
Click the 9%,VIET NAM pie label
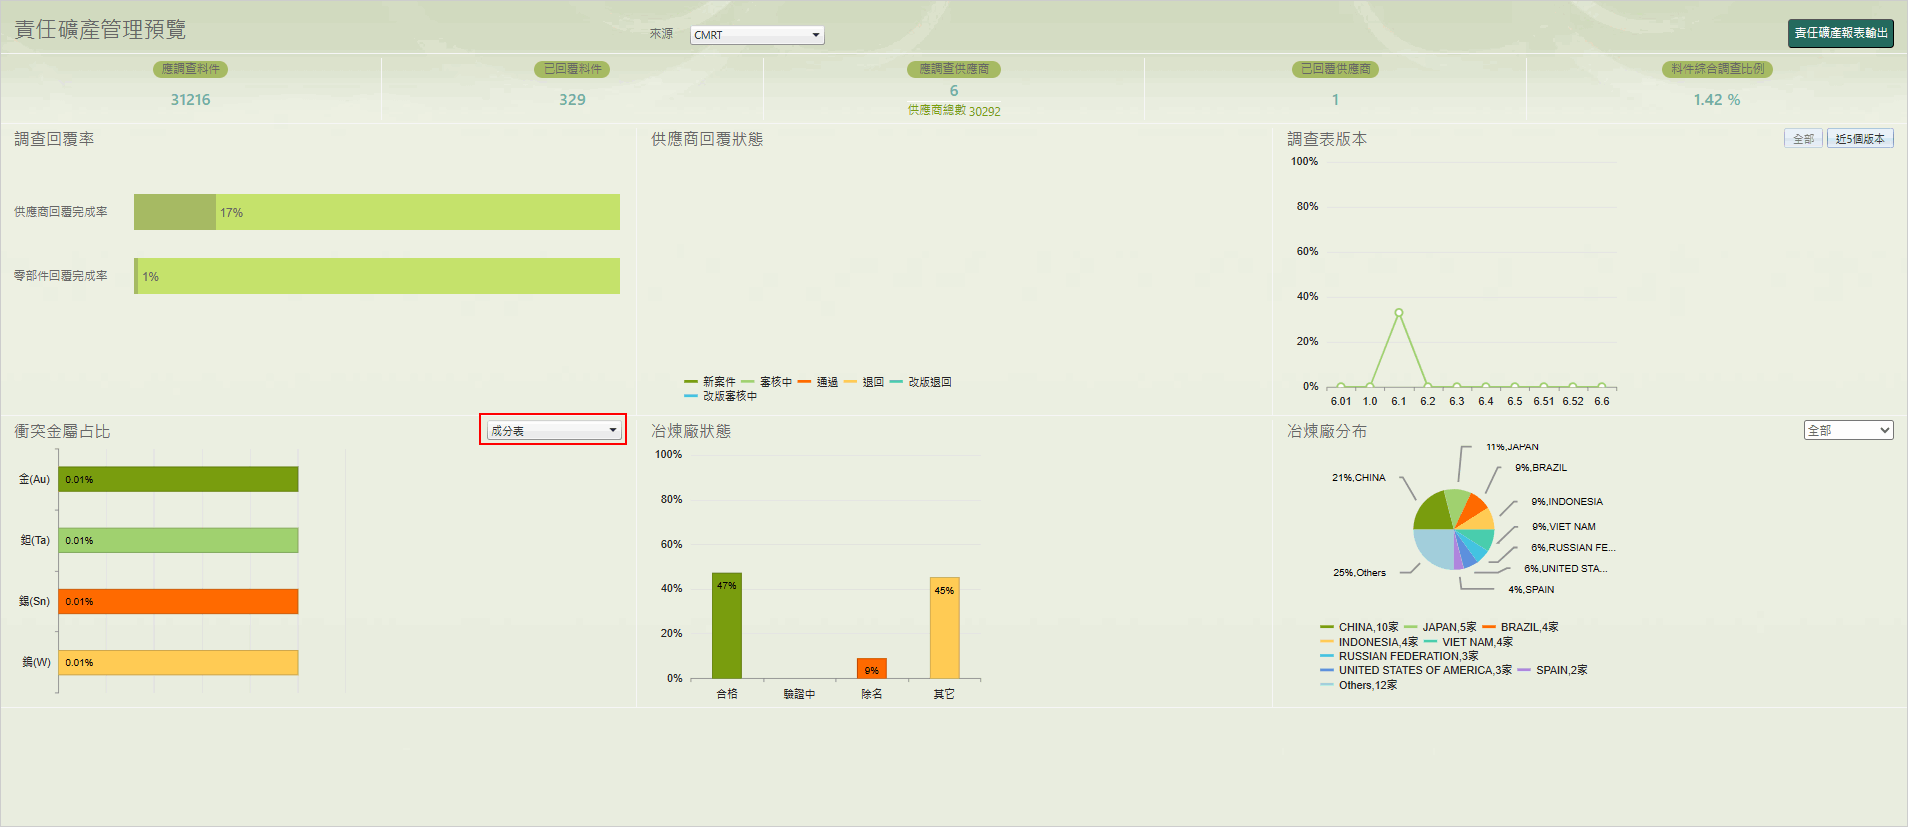(x=1564, y=527)
